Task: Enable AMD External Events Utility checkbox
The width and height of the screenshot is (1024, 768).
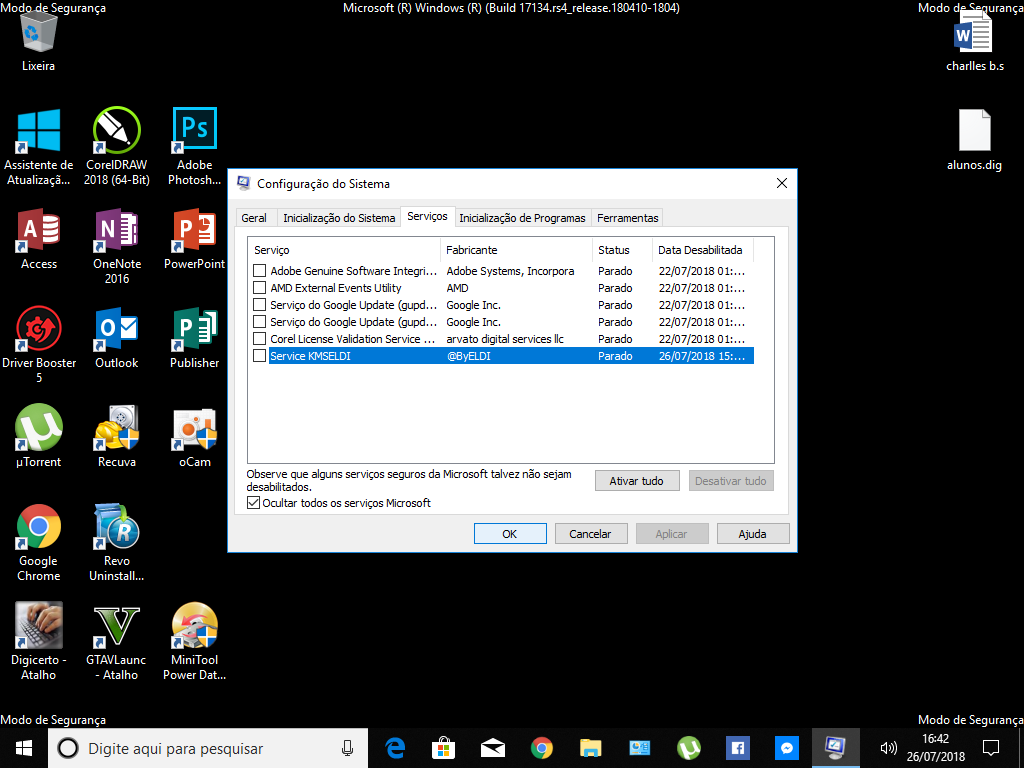Action: [259, 287]
